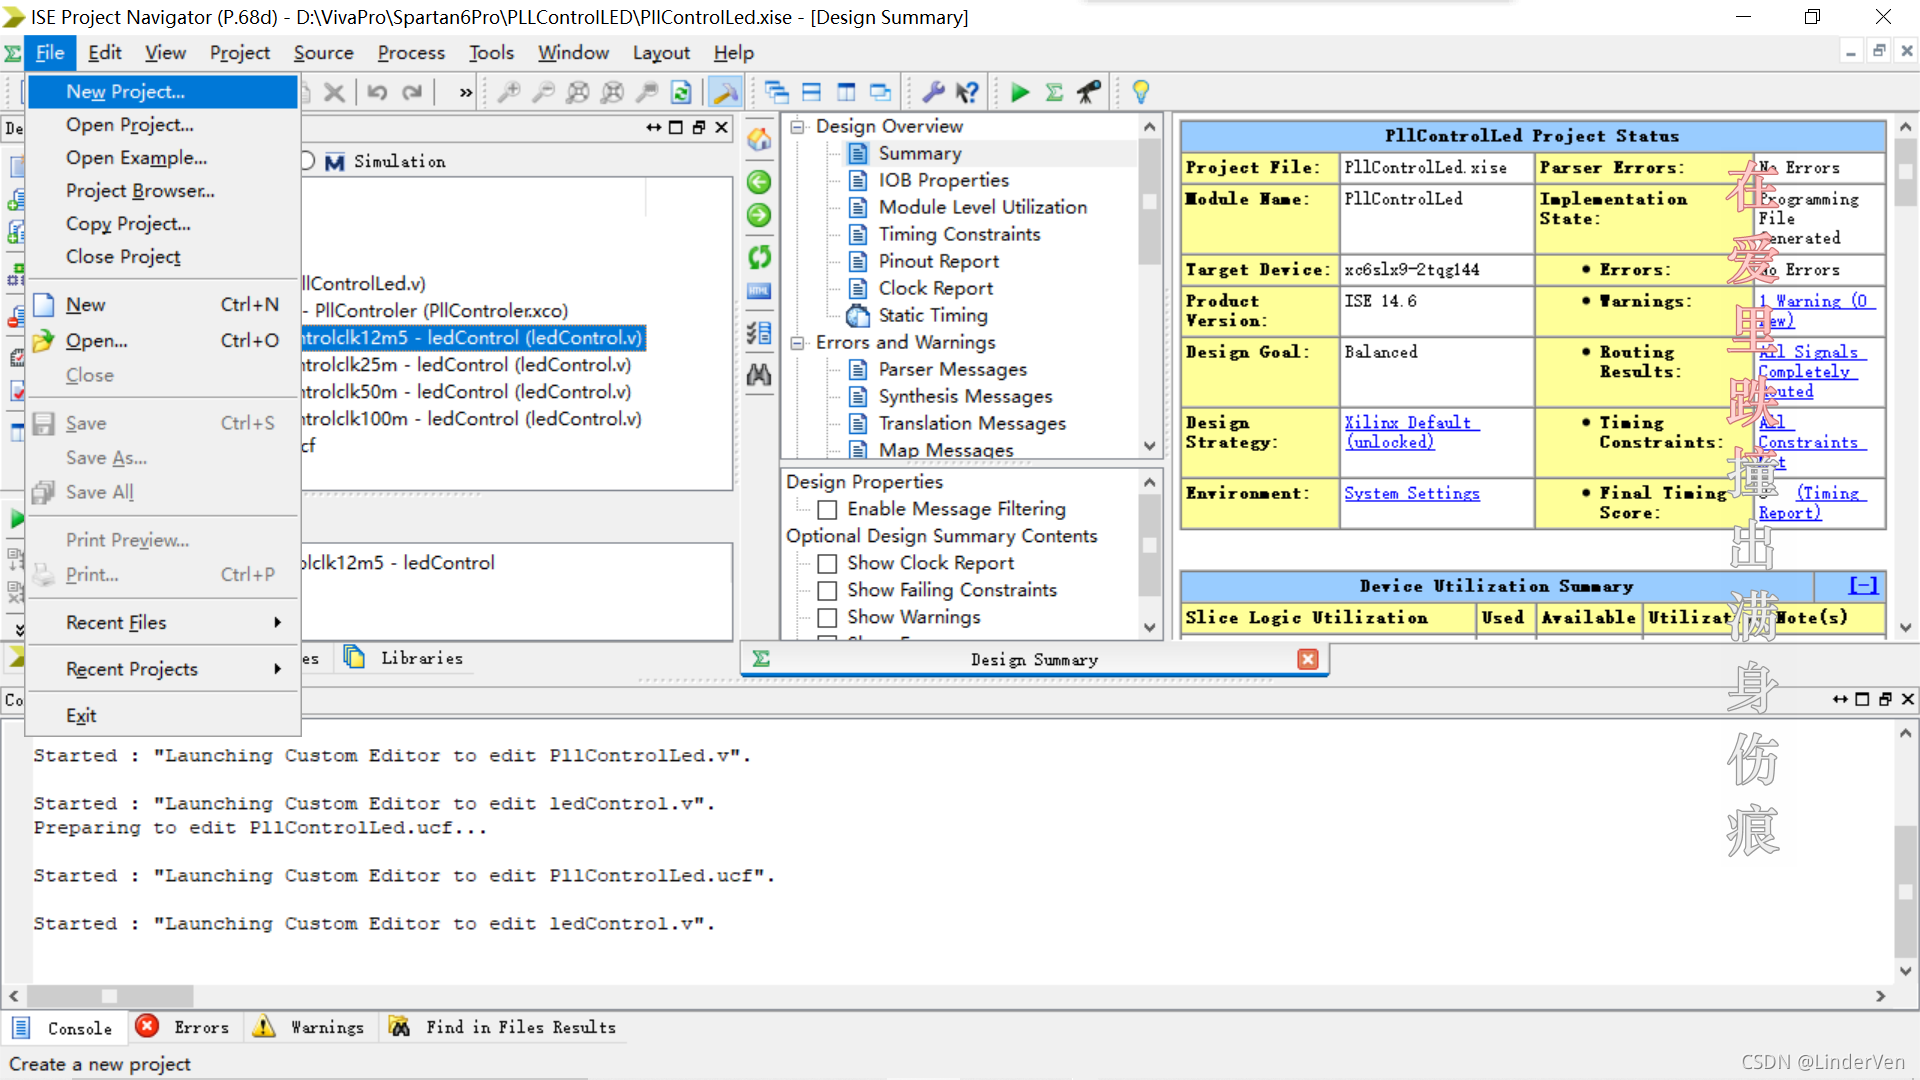Screen dimensions: 1920x1080
Task: Open the System Settings link
Action: pos(1411,494)
